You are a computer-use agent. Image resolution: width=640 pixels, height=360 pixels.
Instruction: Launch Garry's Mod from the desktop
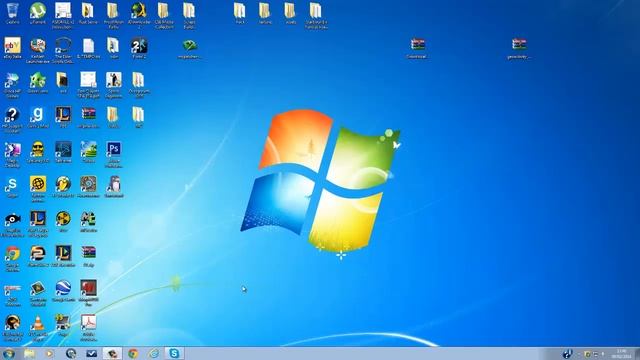click(x=38, y=116)
